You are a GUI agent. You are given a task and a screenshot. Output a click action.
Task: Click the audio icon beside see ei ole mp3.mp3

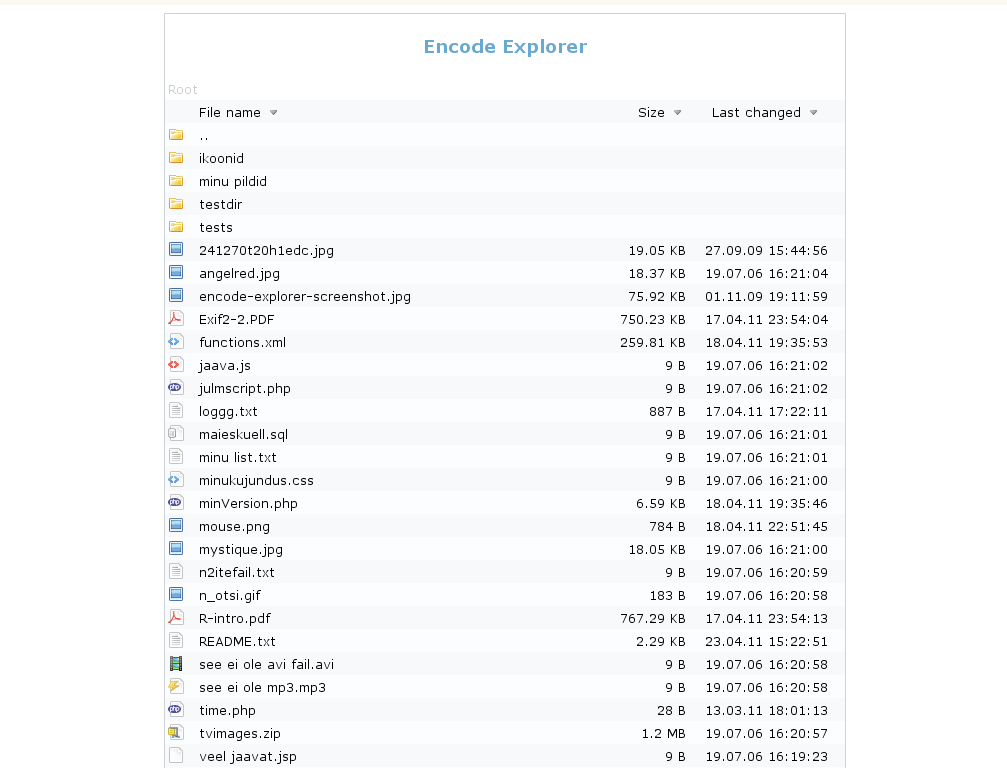point(176,687)
